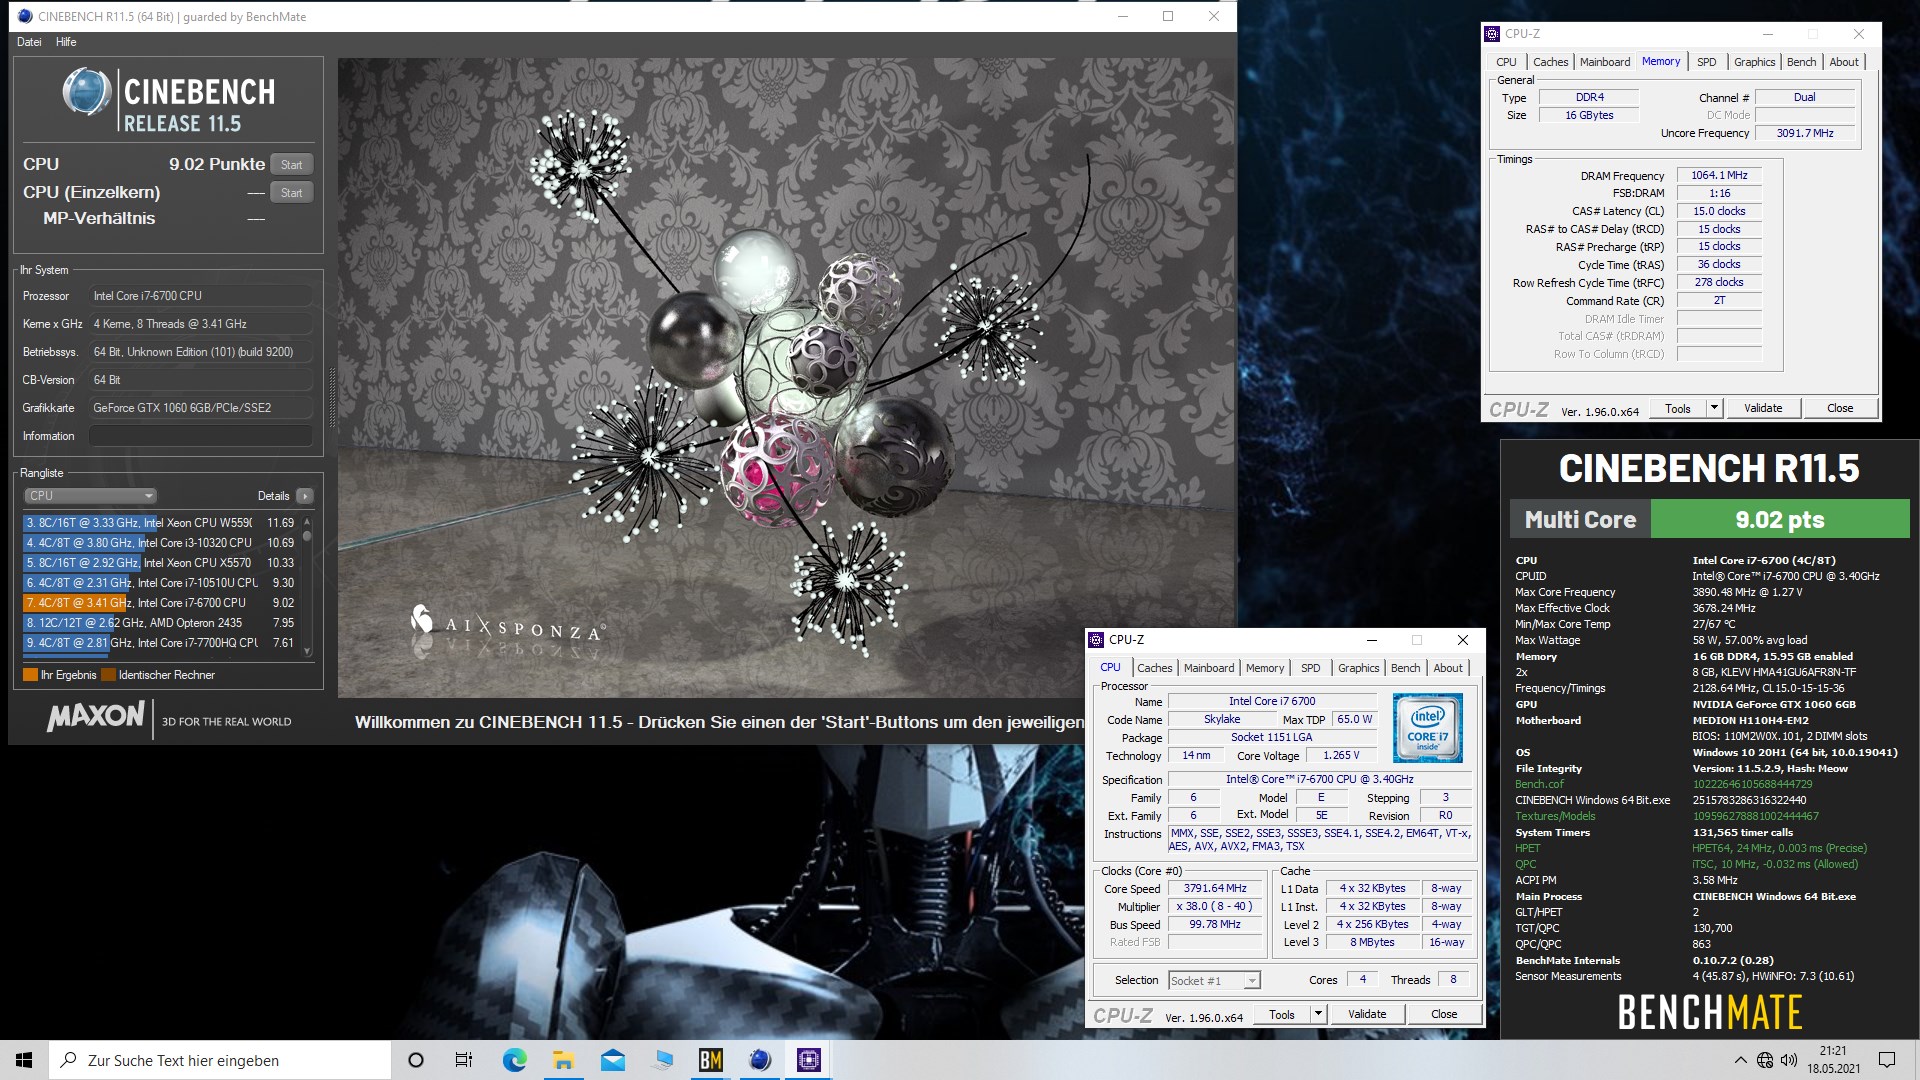Open Bench tab in lower CPU-Z window

[1405, 668]
